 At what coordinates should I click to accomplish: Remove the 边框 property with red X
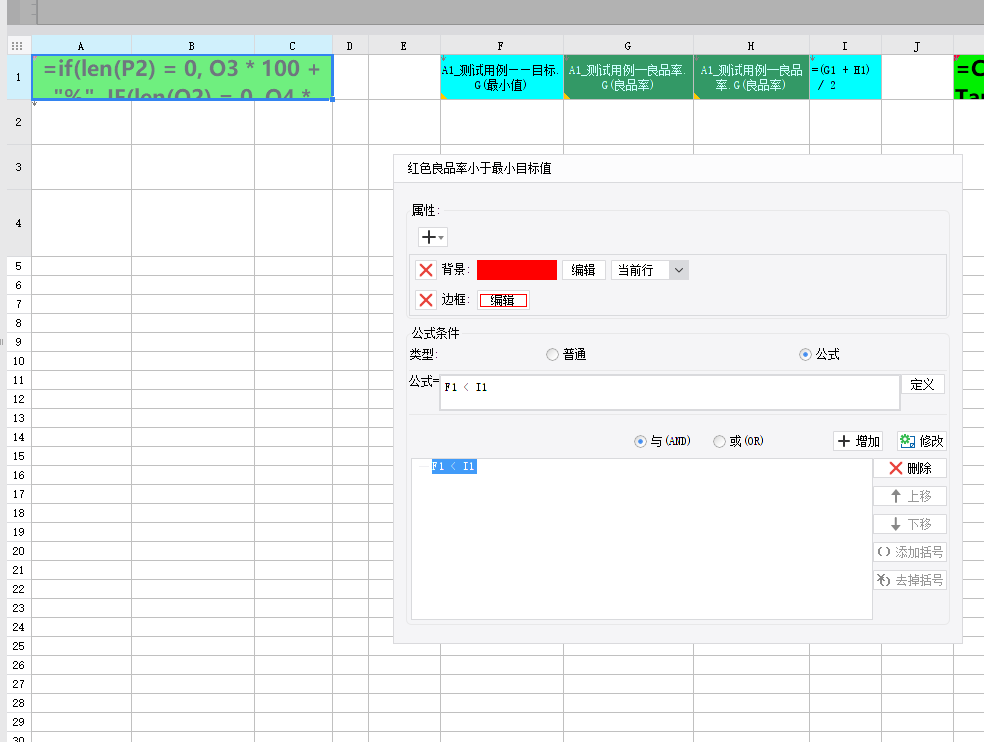pos(425,300)
